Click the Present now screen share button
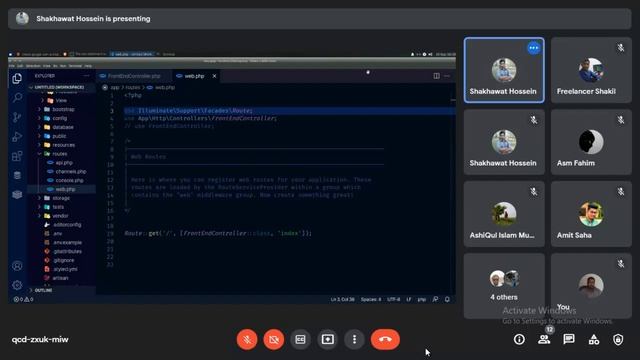 tap(328, 339)
